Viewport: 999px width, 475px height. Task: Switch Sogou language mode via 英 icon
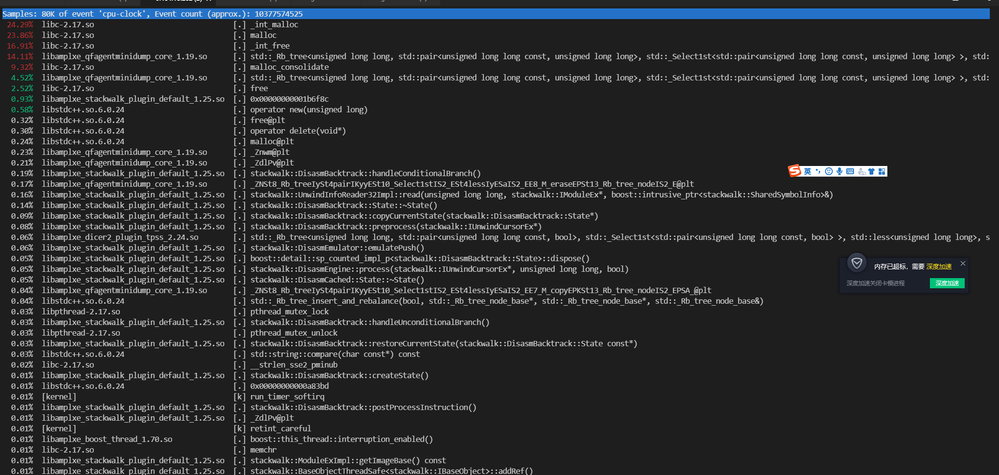pos(807,171)
